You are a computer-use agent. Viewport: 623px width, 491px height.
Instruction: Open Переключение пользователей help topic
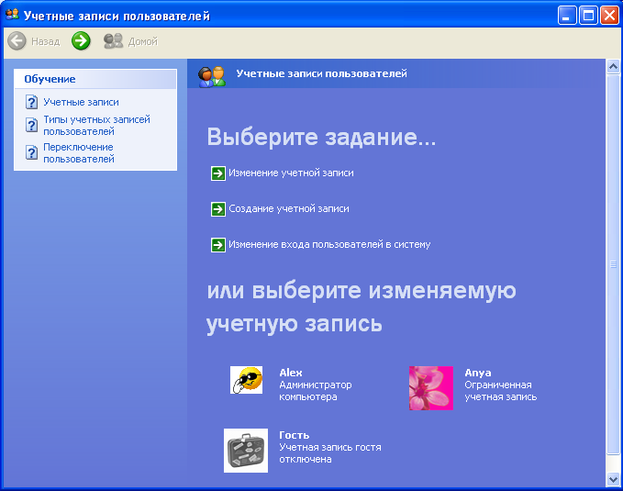(x=79, y=153)
